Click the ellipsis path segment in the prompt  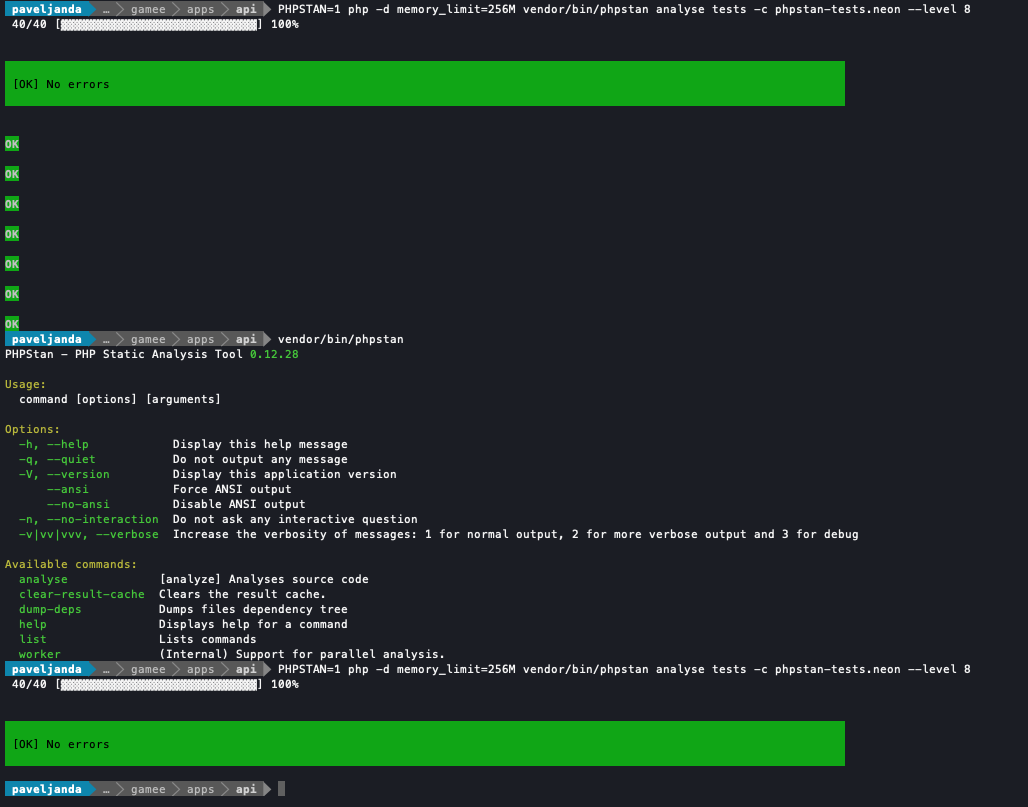pyautogui.click(x=106, y=8)
